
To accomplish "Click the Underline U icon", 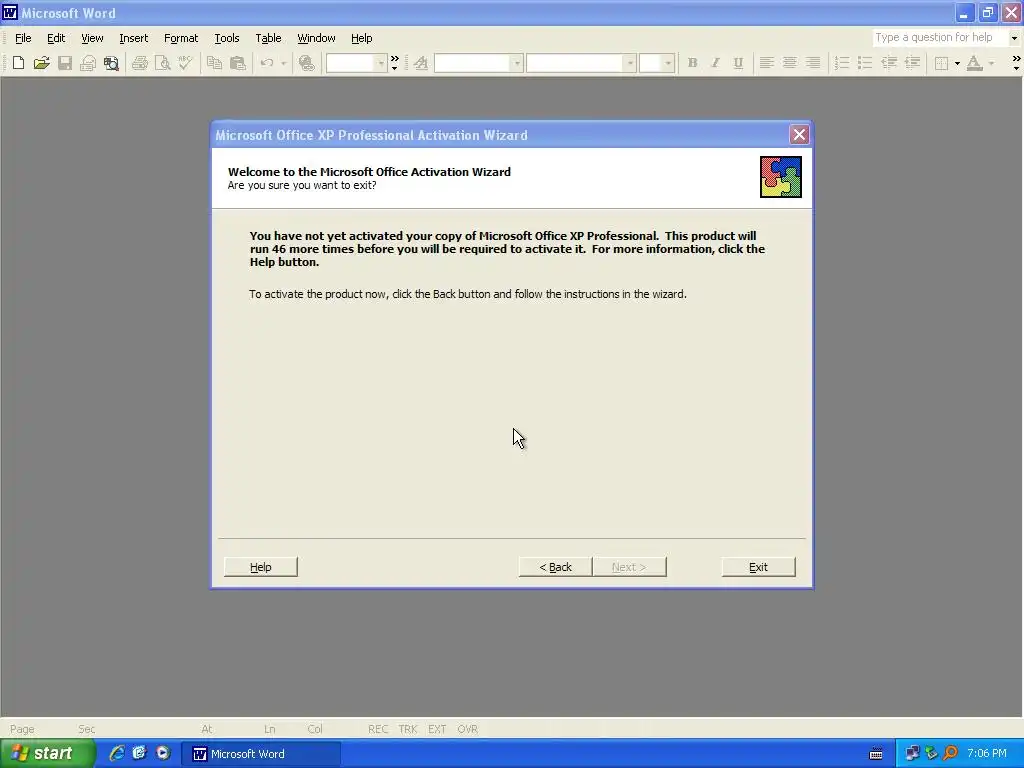I will [x=738, y=63].
